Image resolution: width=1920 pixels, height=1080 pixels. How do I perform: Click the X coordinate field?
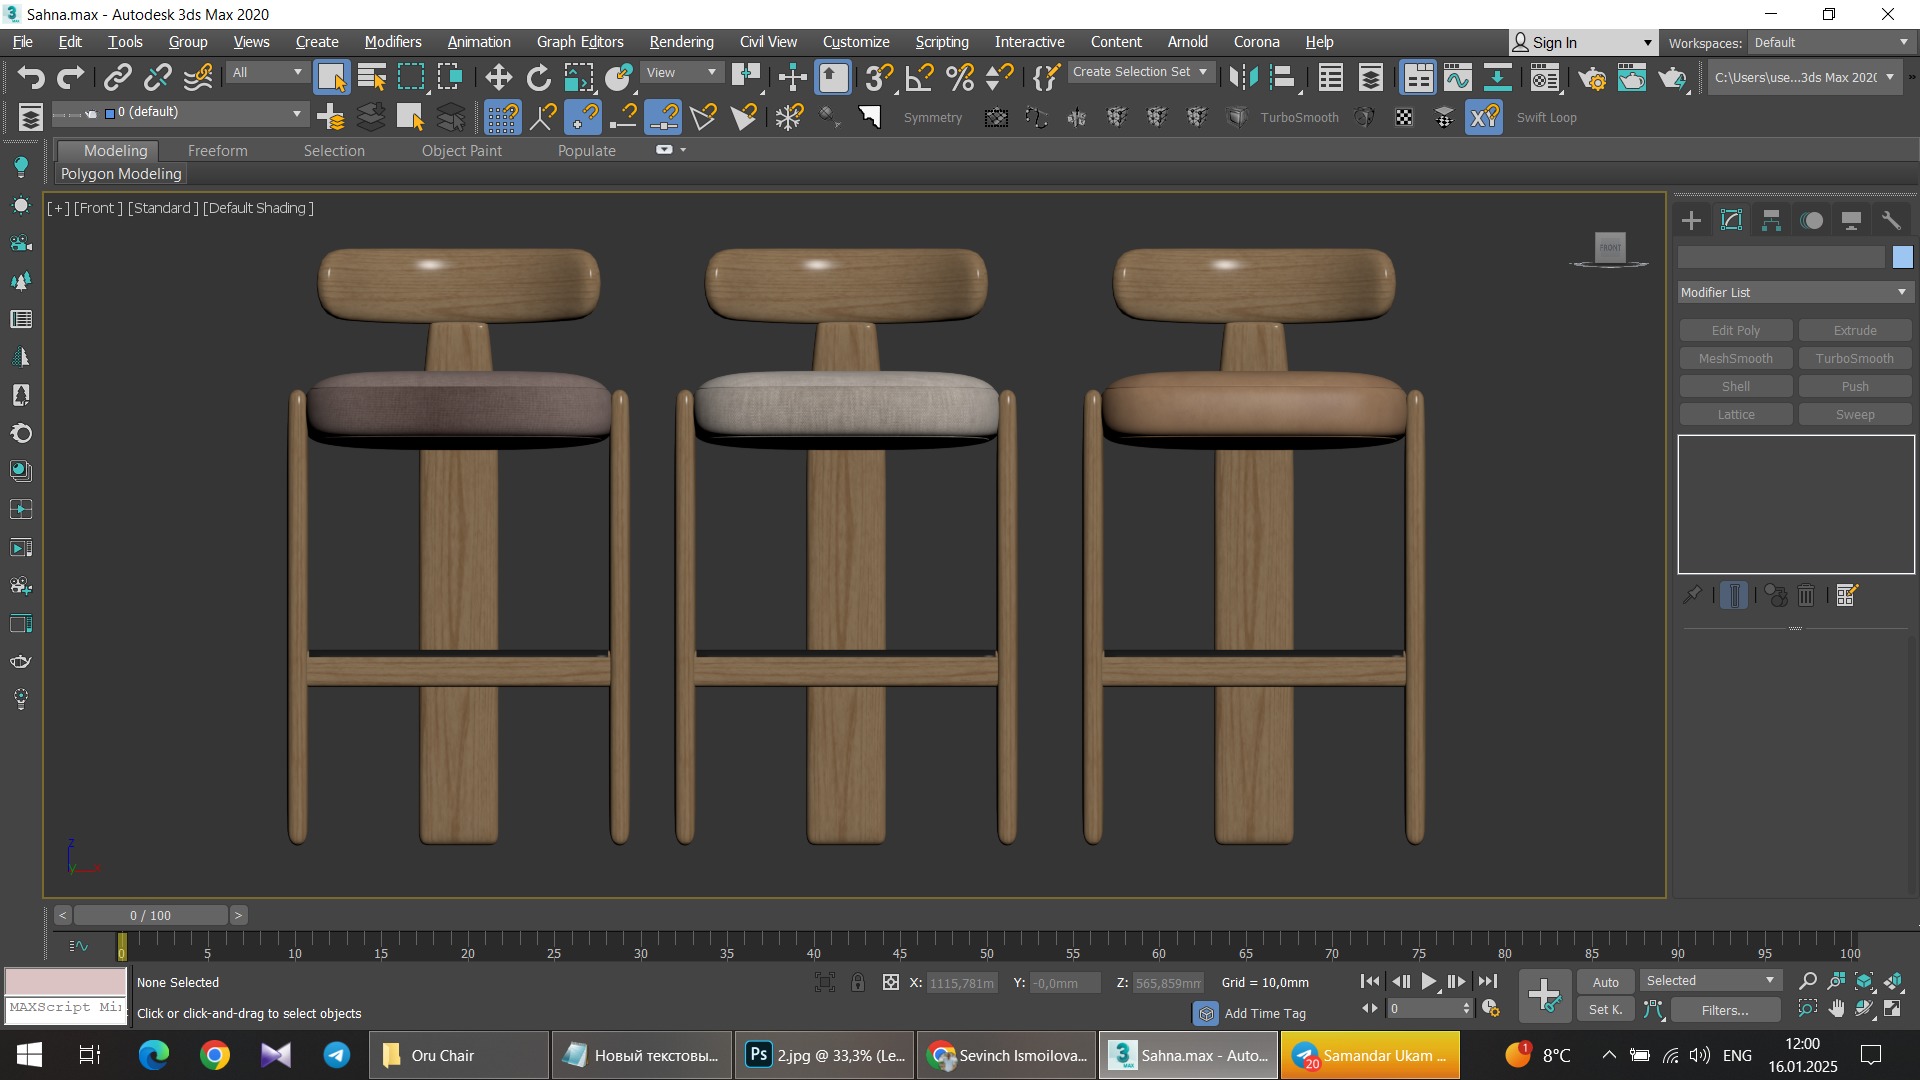962,983
